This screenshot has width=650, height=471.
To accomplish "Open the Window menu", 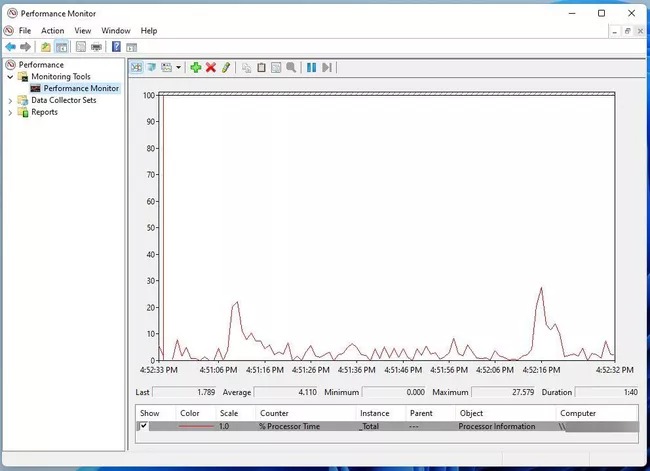I will click(x=116, y=31).
